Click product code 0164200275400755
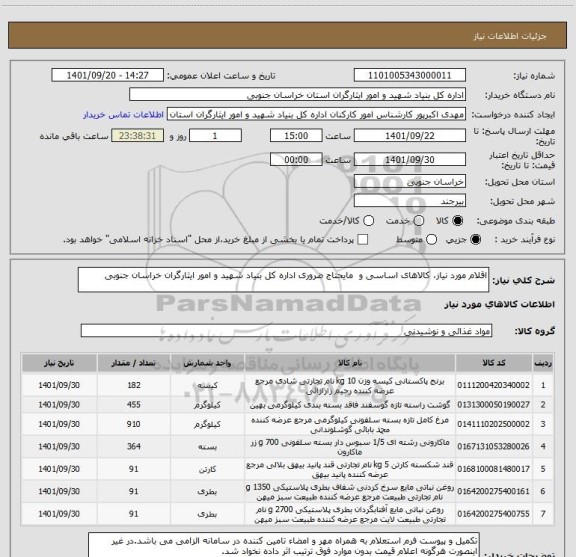The image size is (576, 557). [x=493, y=514]
